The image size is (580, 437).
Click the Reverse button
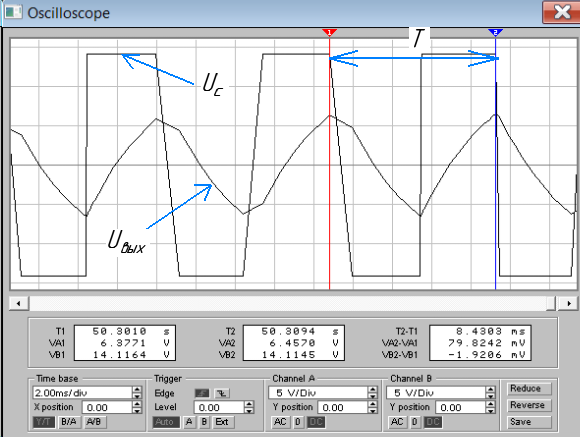click(x=529, y=406)
